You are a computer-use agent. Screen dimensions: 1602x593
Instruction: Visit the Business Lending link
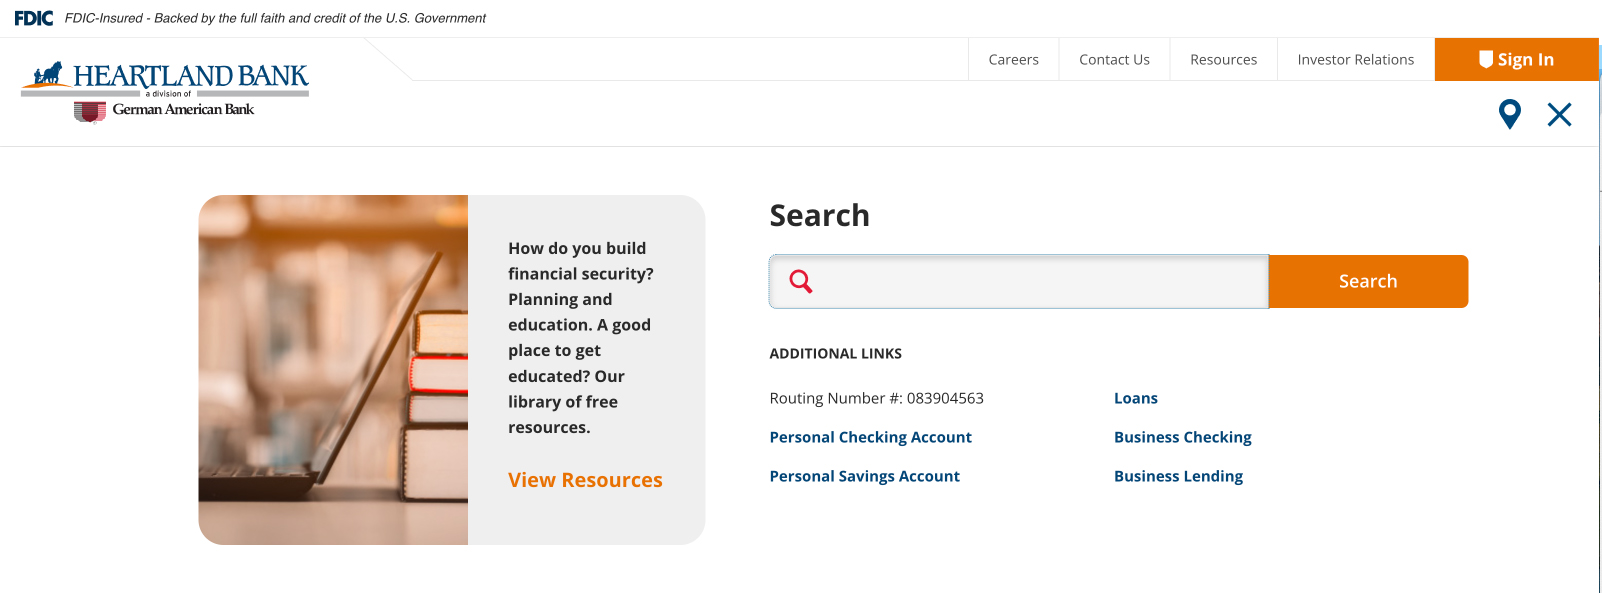[x=1178, y=476]
